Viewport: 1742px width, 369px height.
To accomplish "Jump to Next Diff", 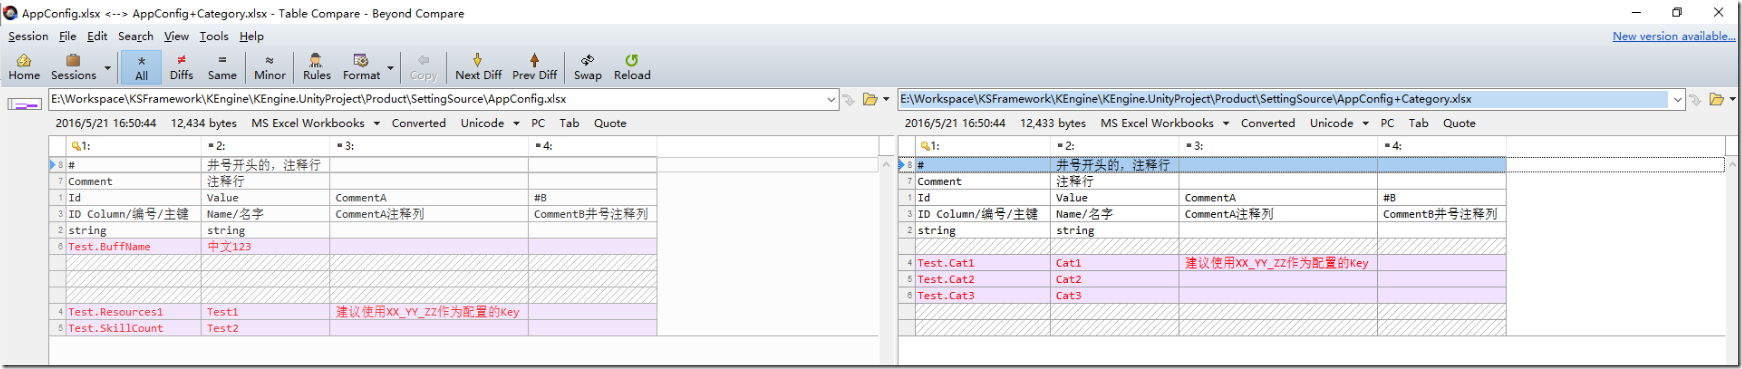I will (x=478, y=67).
